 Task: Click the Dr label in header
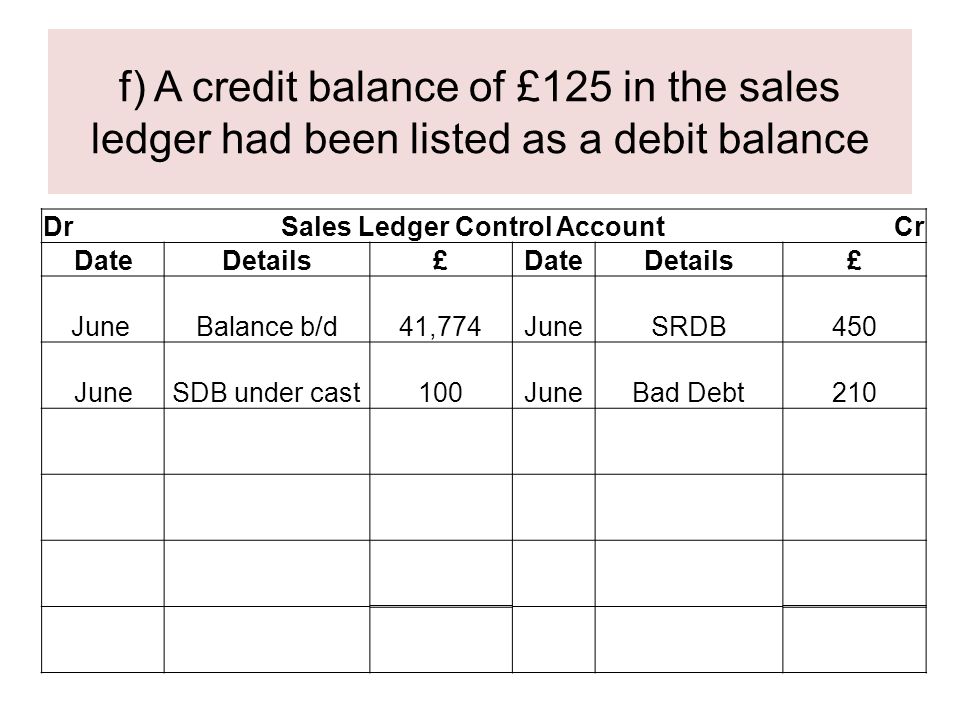[x=58, y=227]
